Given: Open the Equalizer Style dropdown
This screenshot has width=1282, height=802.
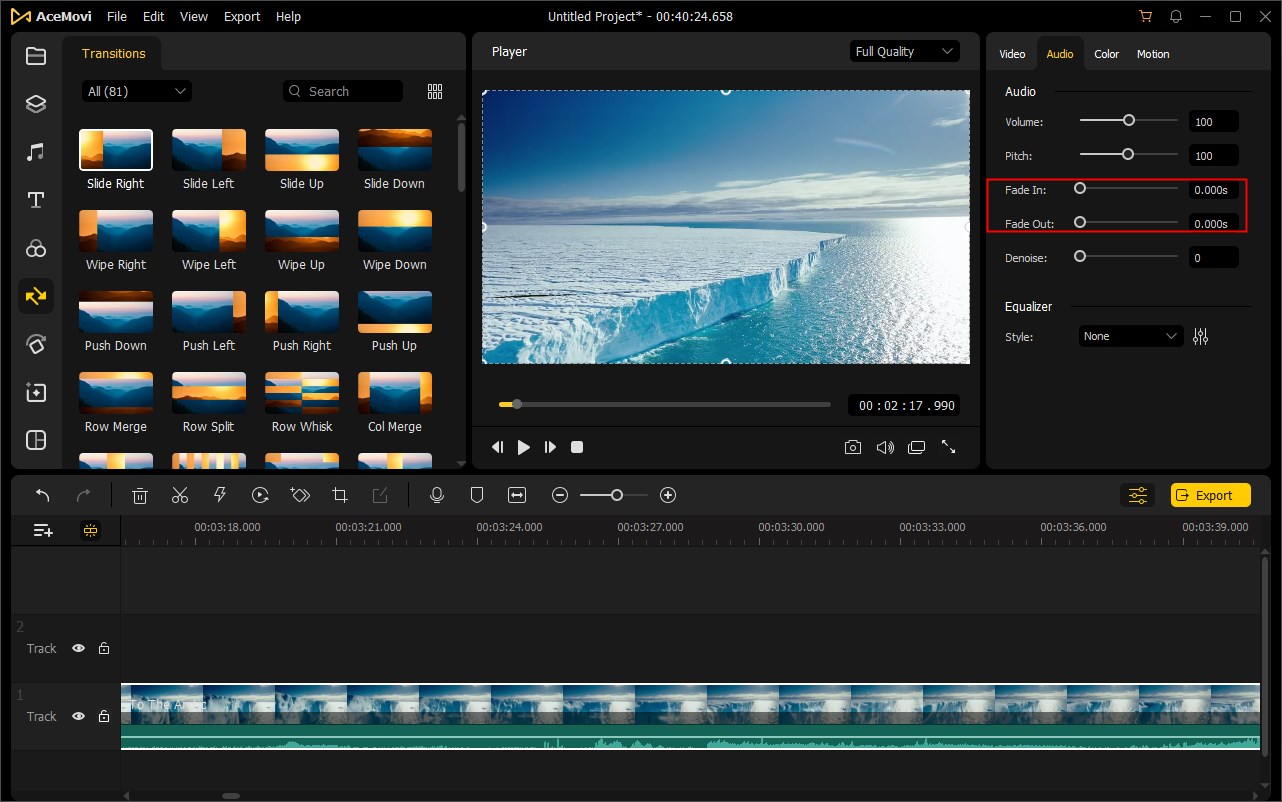Looking at the screenshot, I should [1130, 337].
